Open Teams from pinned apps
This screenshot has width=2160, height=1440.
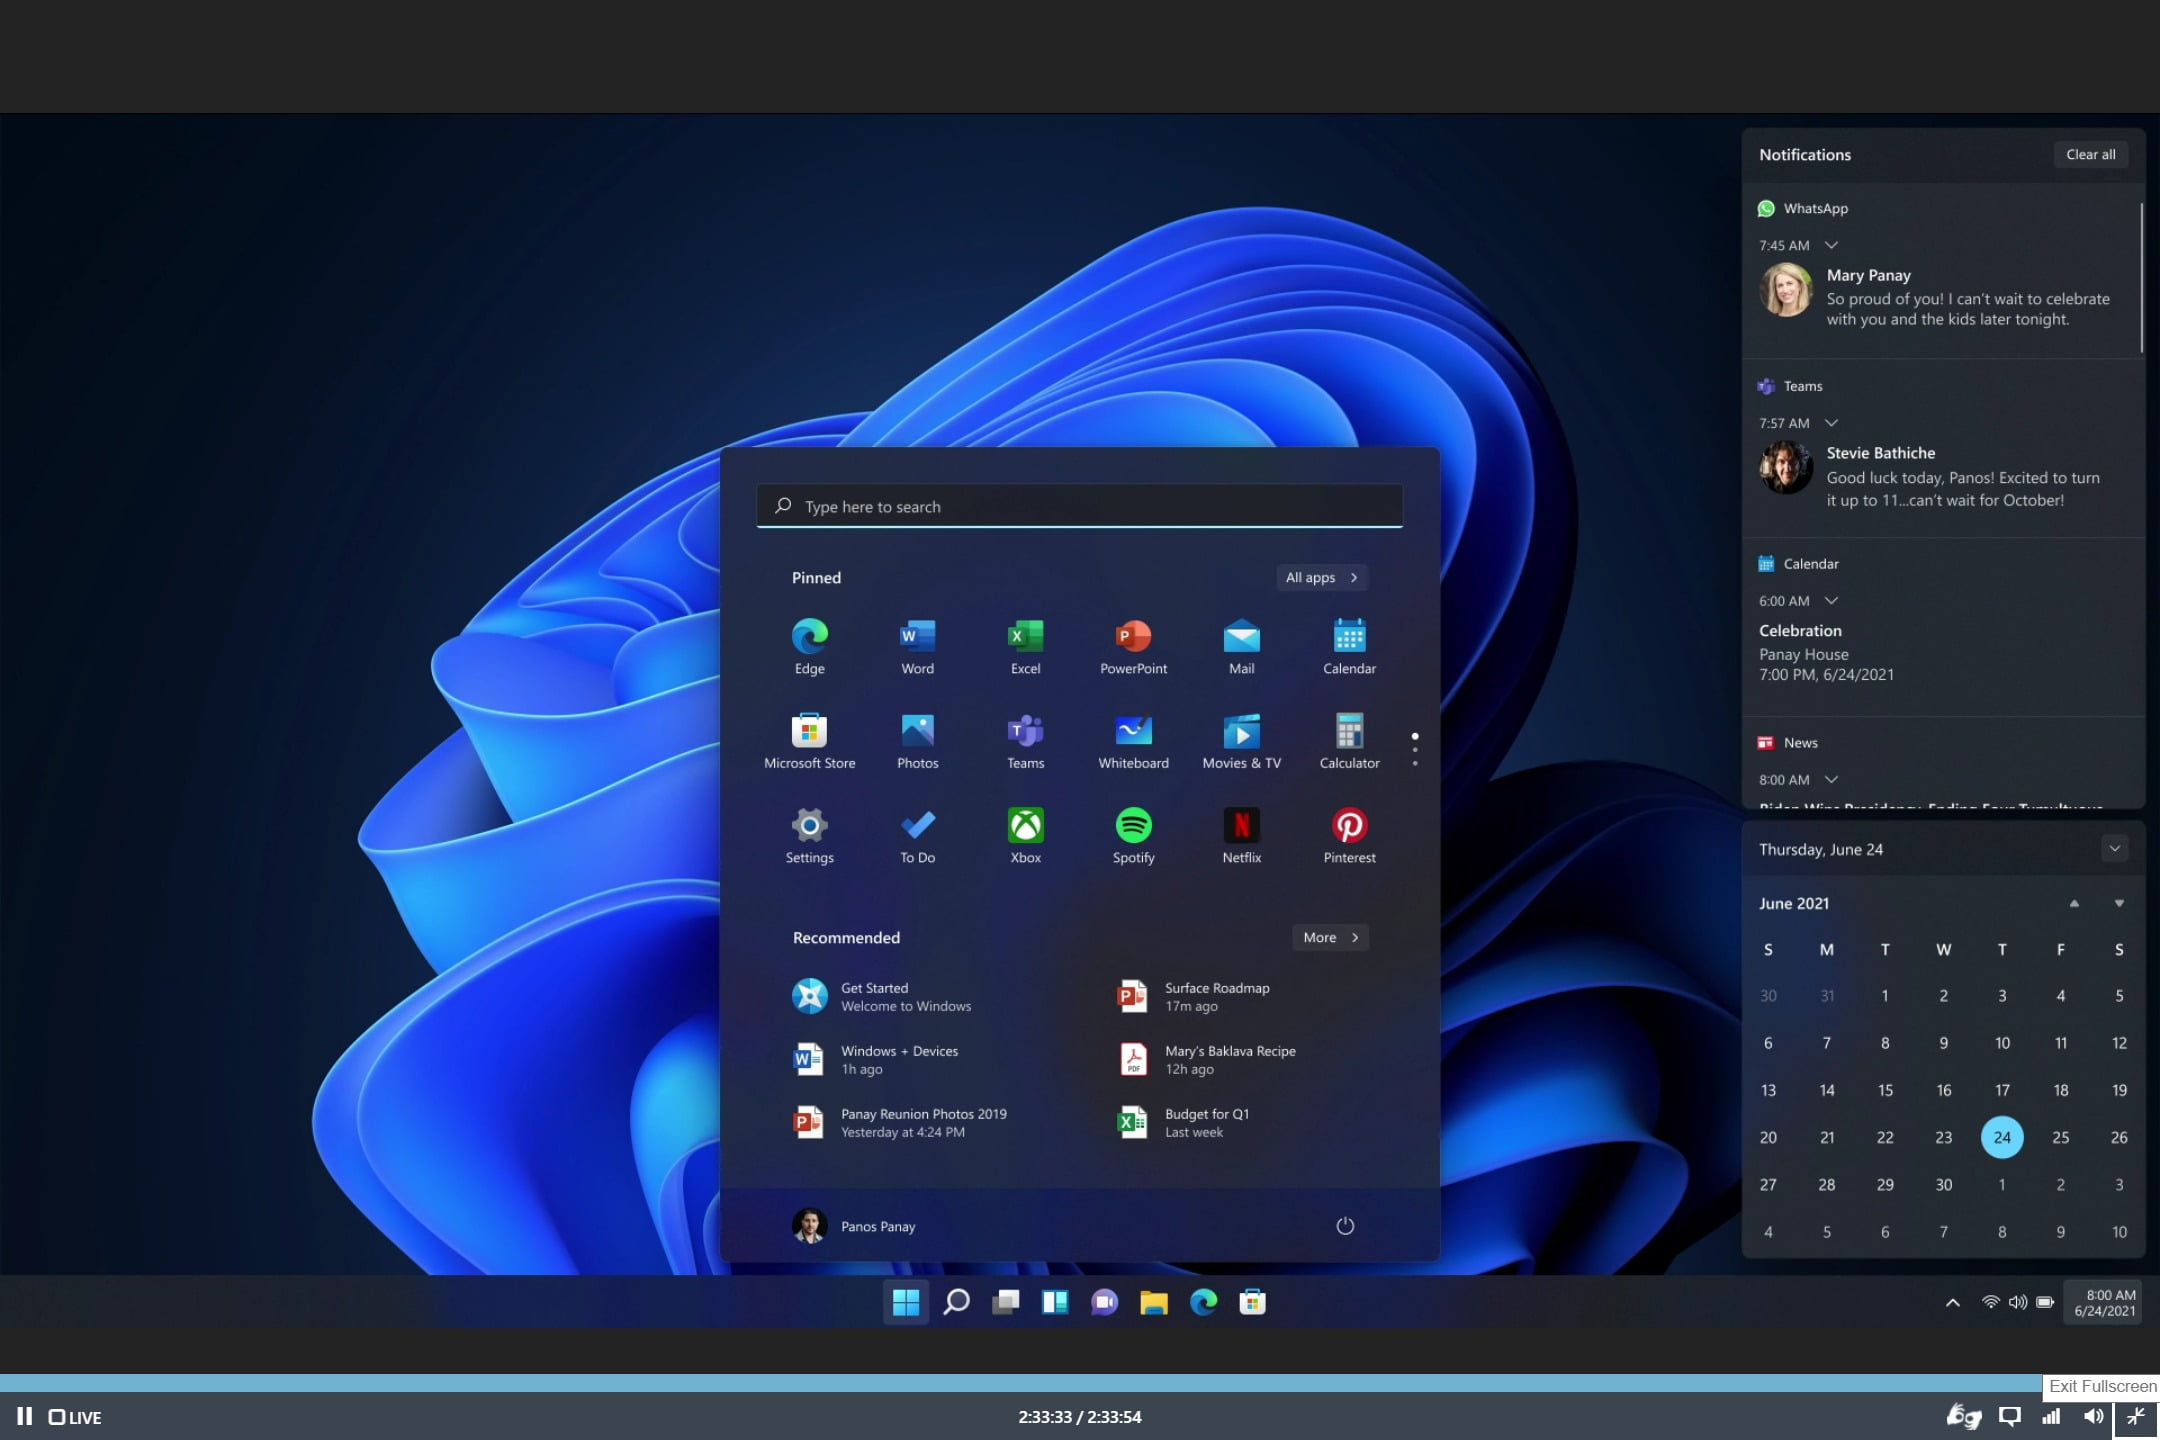pyautogui.click(x=1025, y=741)
